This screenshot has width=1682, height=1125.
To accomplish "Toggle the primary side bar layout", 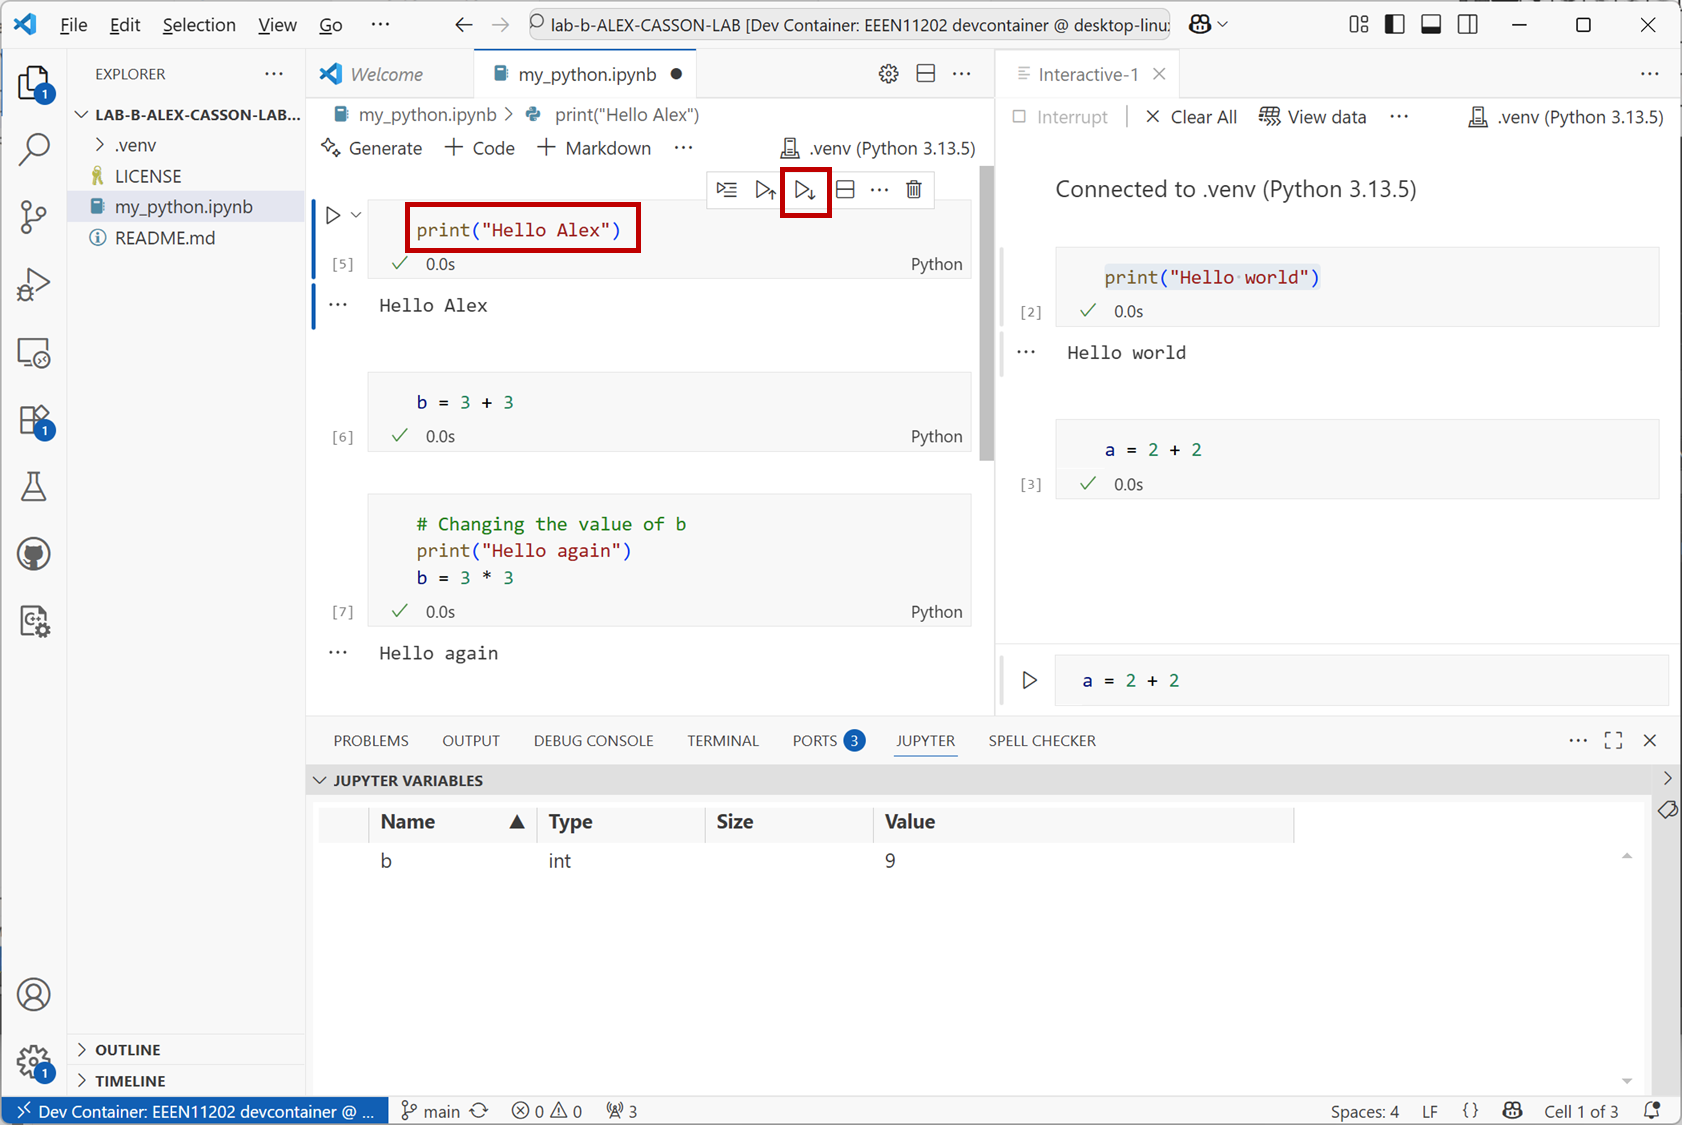I will 1394,25.
